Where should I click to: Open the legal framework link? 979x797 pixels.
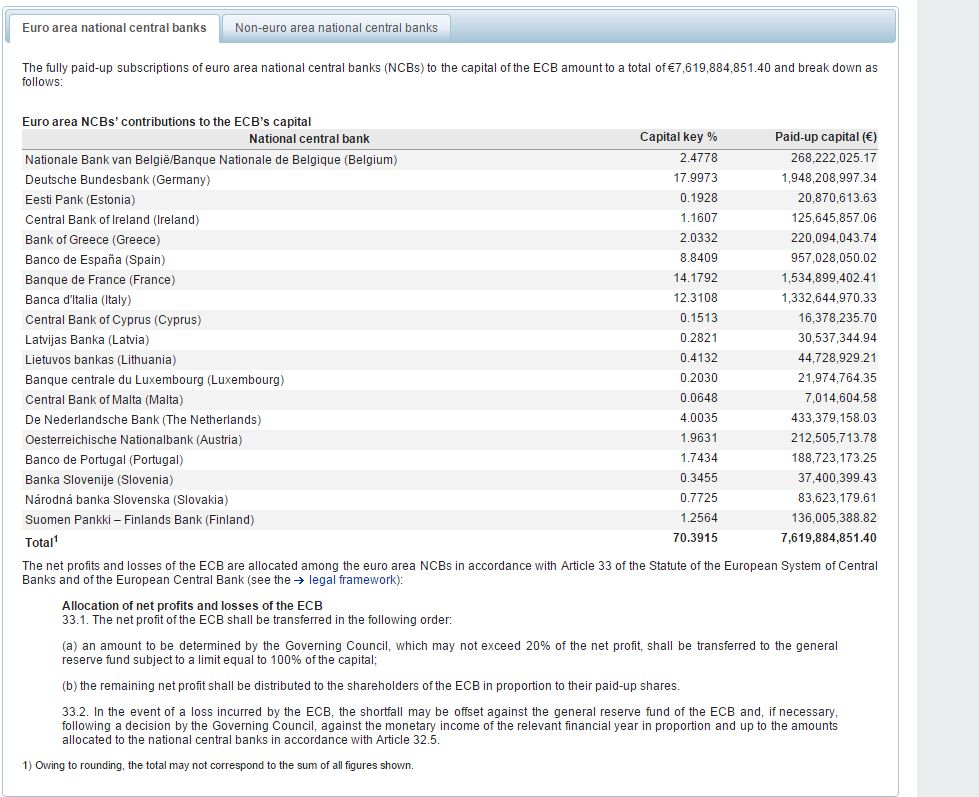coord(352,580)
